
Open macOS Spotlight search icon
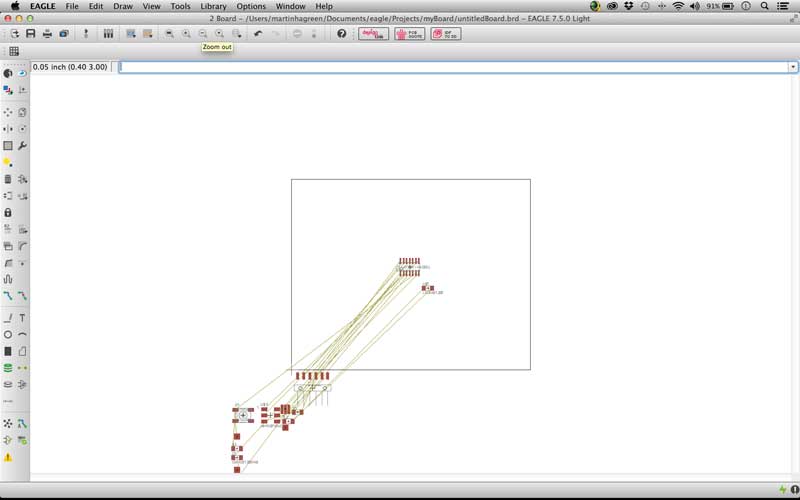(764, 6)
